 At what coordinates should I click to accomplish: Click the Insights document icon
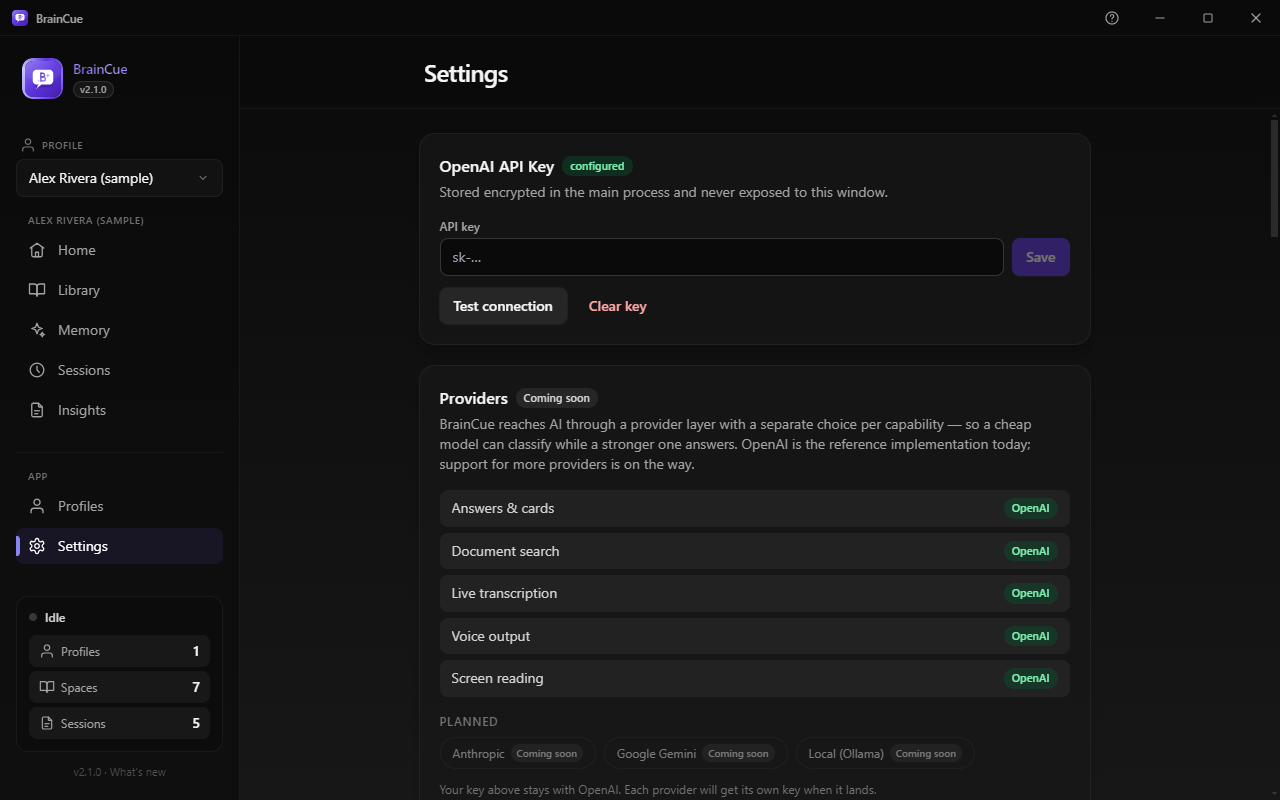37,410
